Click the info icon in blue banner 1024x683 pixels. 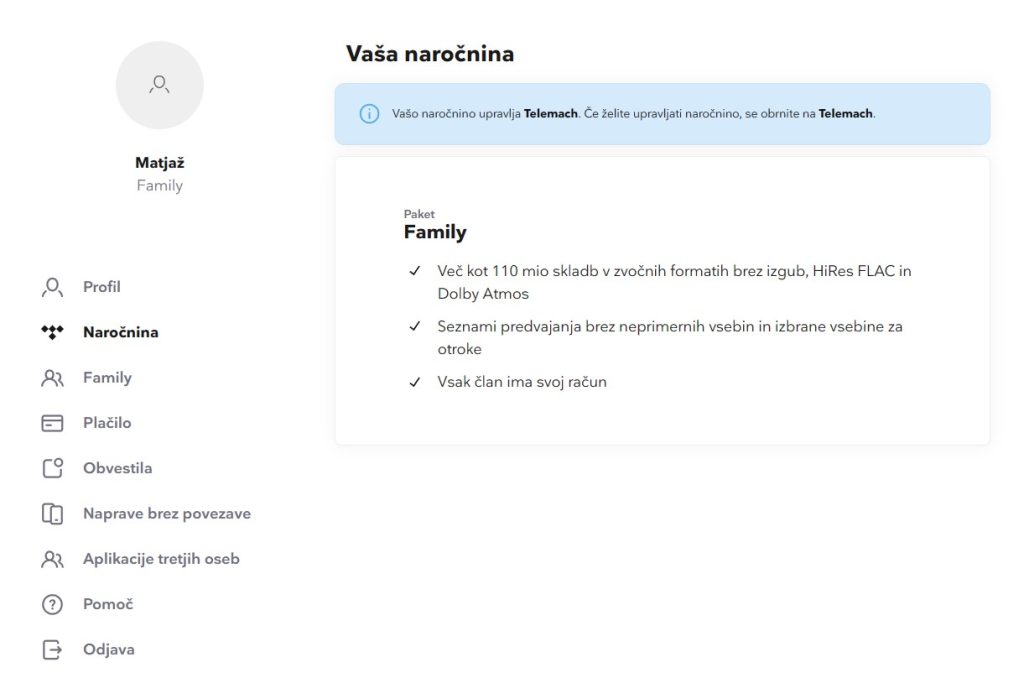point(369,114)
